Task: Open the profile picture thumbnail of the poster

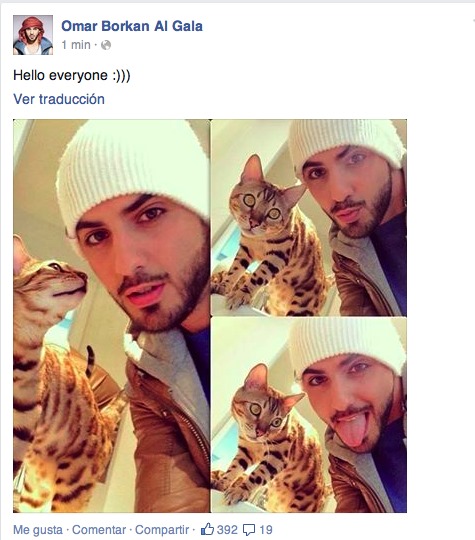Action: click(x=33, y=35)
